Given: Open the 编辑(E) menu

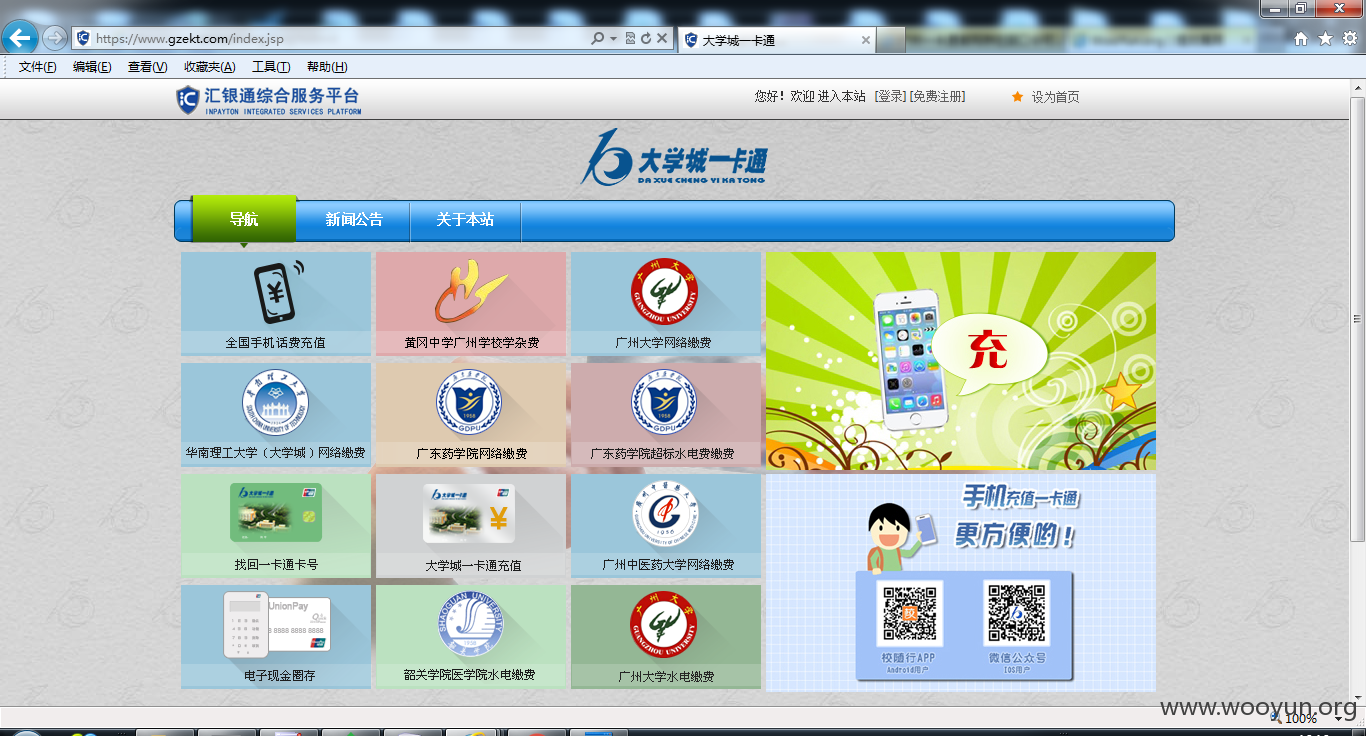Looking at the screenshot, I should click(92, 67).
